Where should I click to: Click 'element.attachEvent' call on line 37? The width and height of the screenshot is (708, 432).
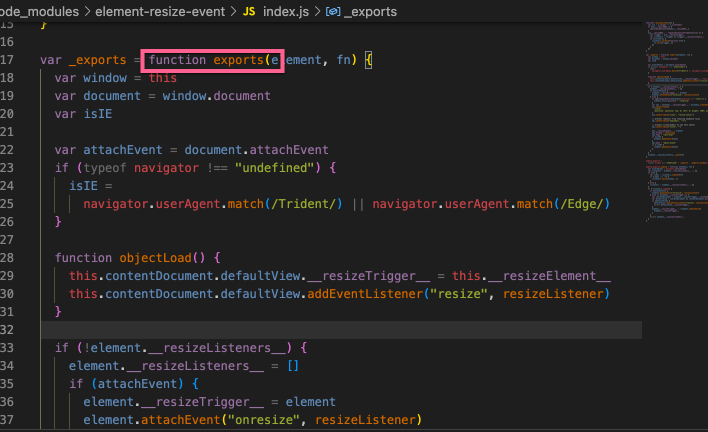click(151, 420)
